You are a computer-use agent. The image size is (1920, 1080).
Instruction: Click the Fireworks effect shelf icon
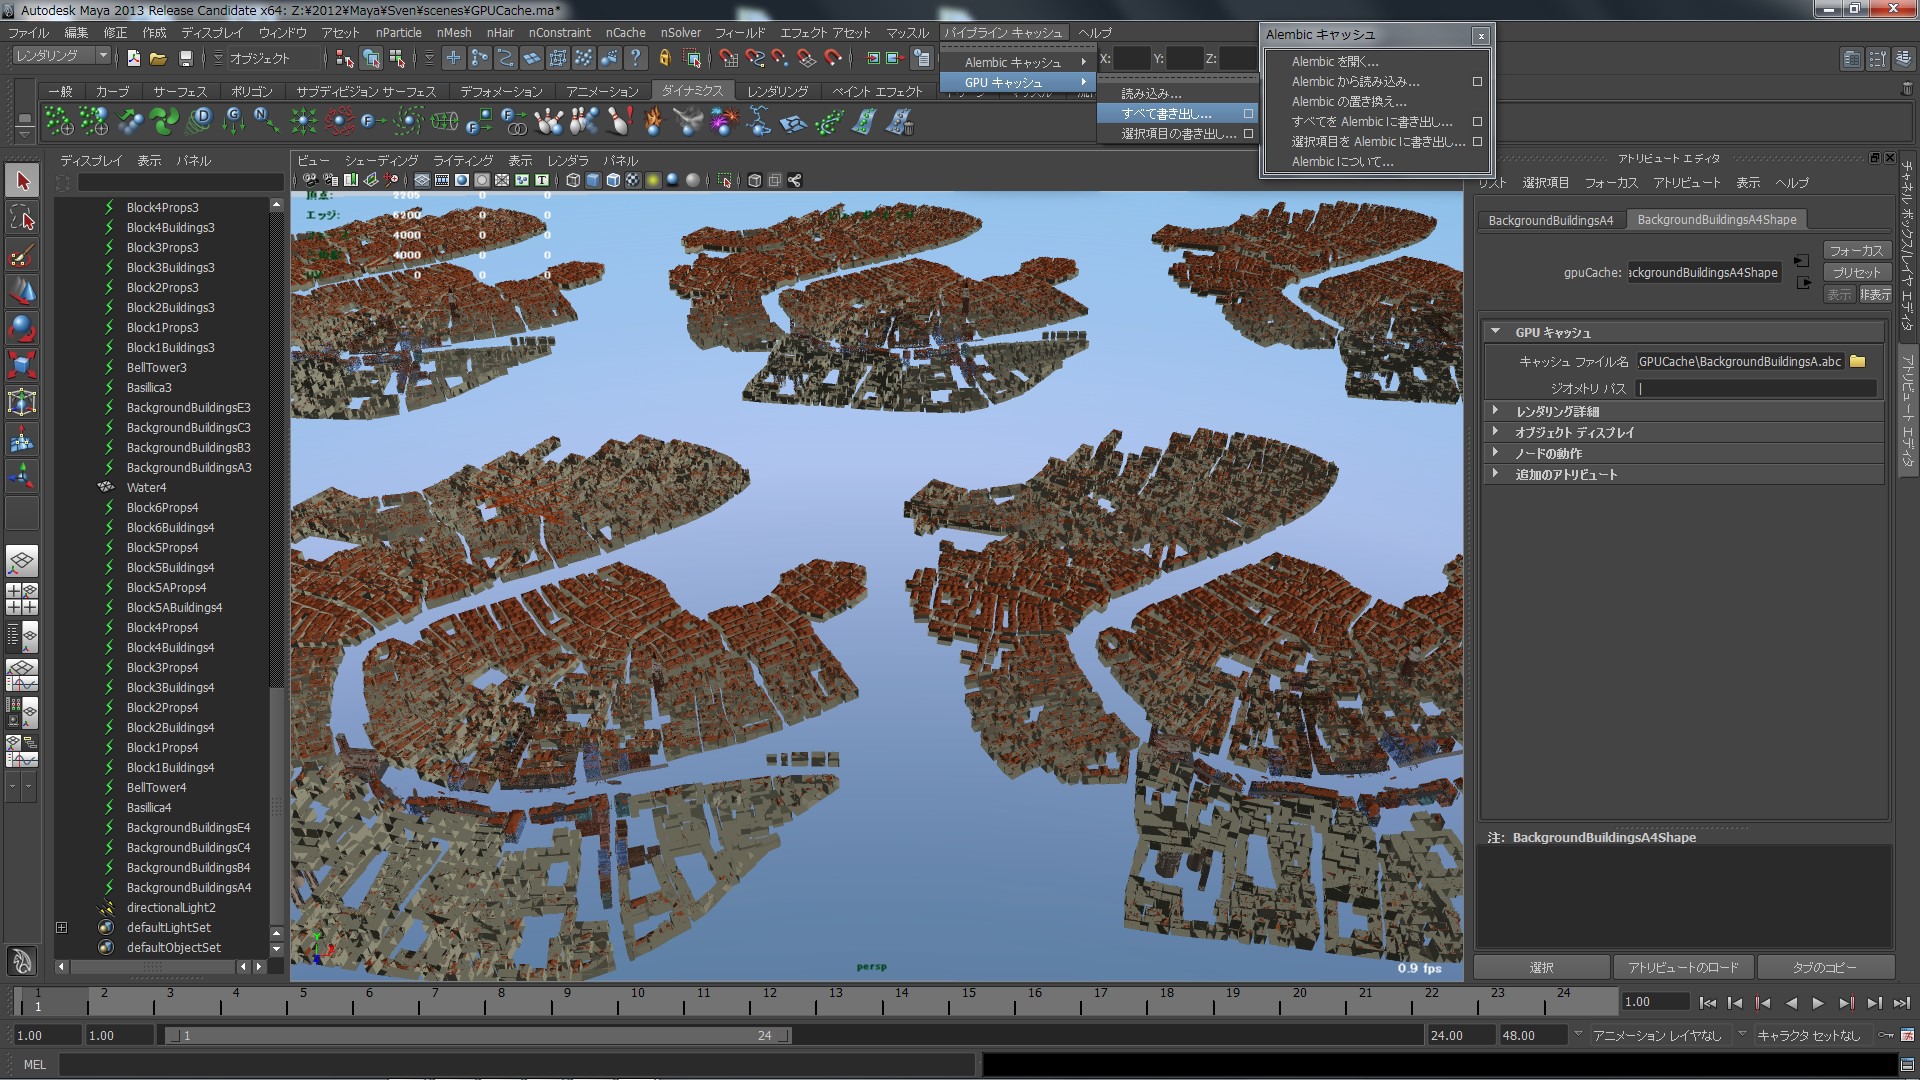[x=723, y=122]
